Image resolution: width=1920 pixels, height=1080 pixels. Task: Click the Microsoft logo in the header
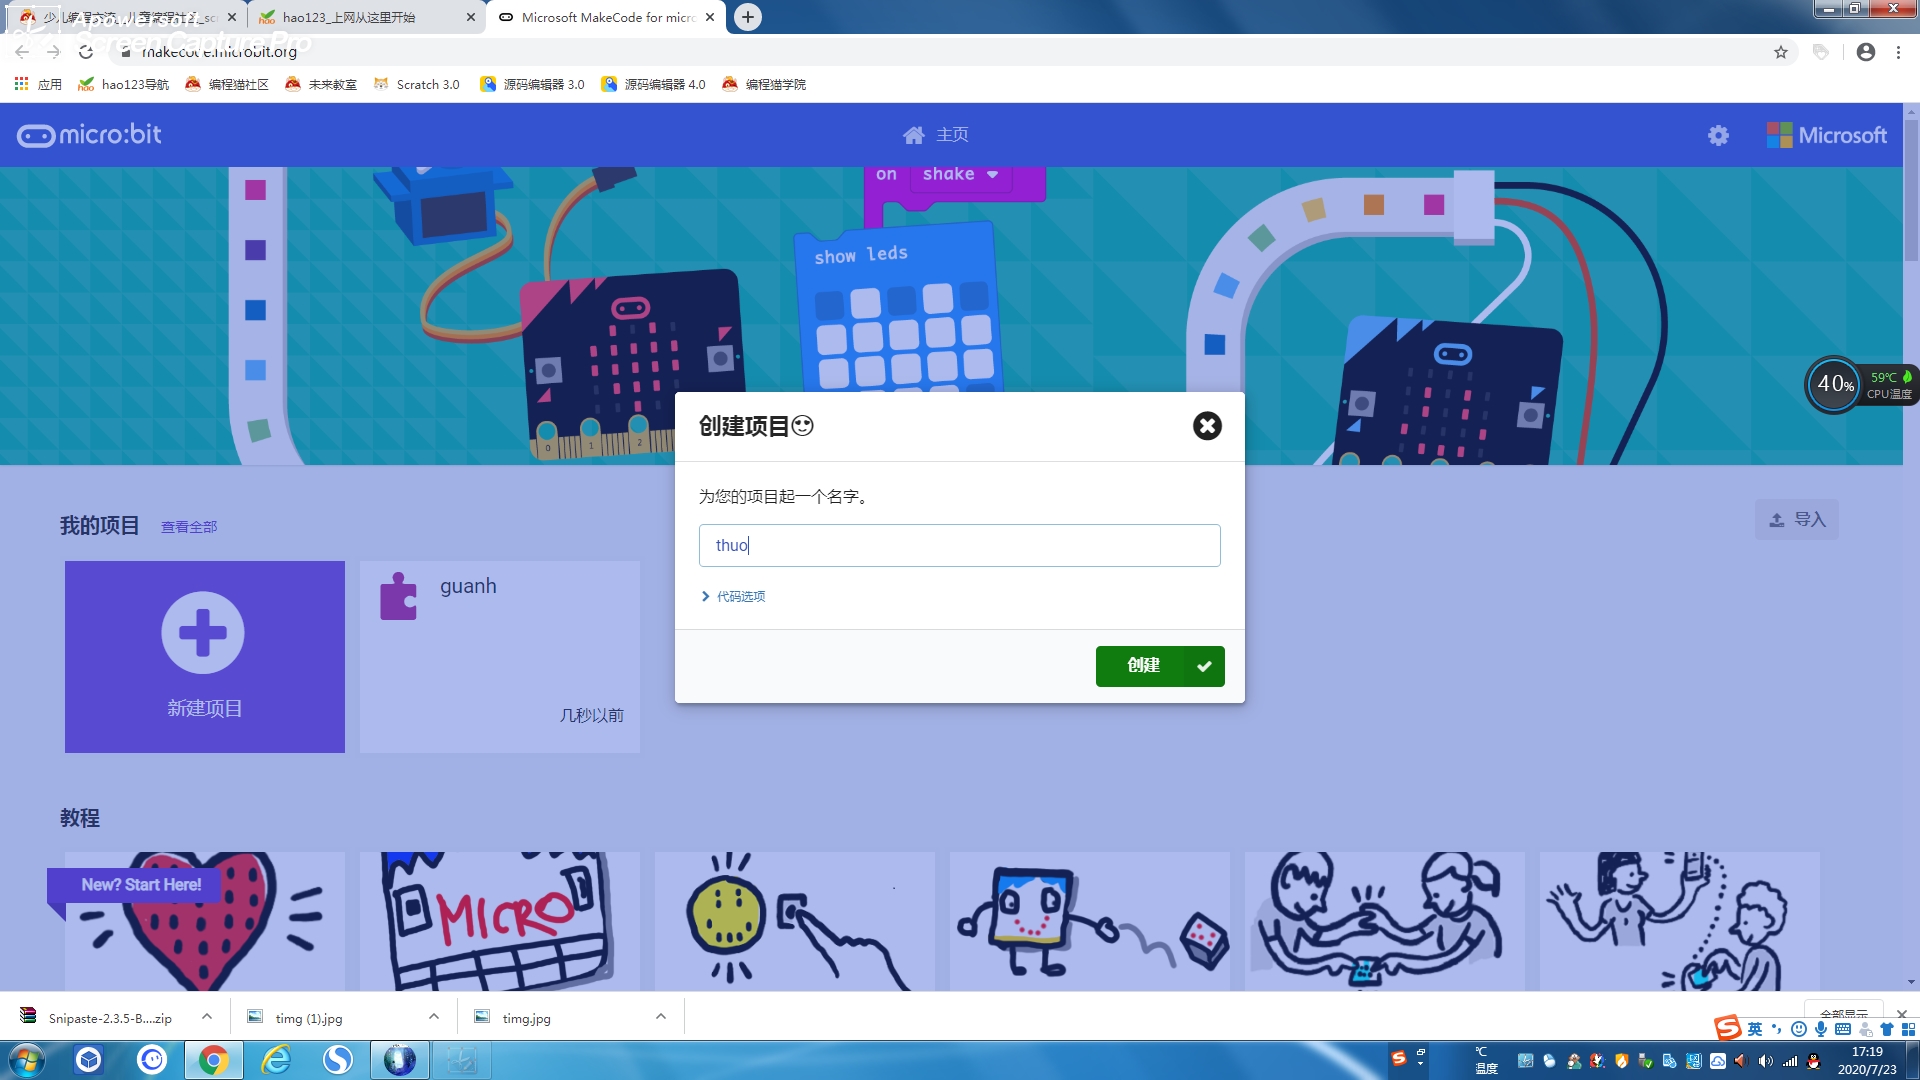(1827, 135)
